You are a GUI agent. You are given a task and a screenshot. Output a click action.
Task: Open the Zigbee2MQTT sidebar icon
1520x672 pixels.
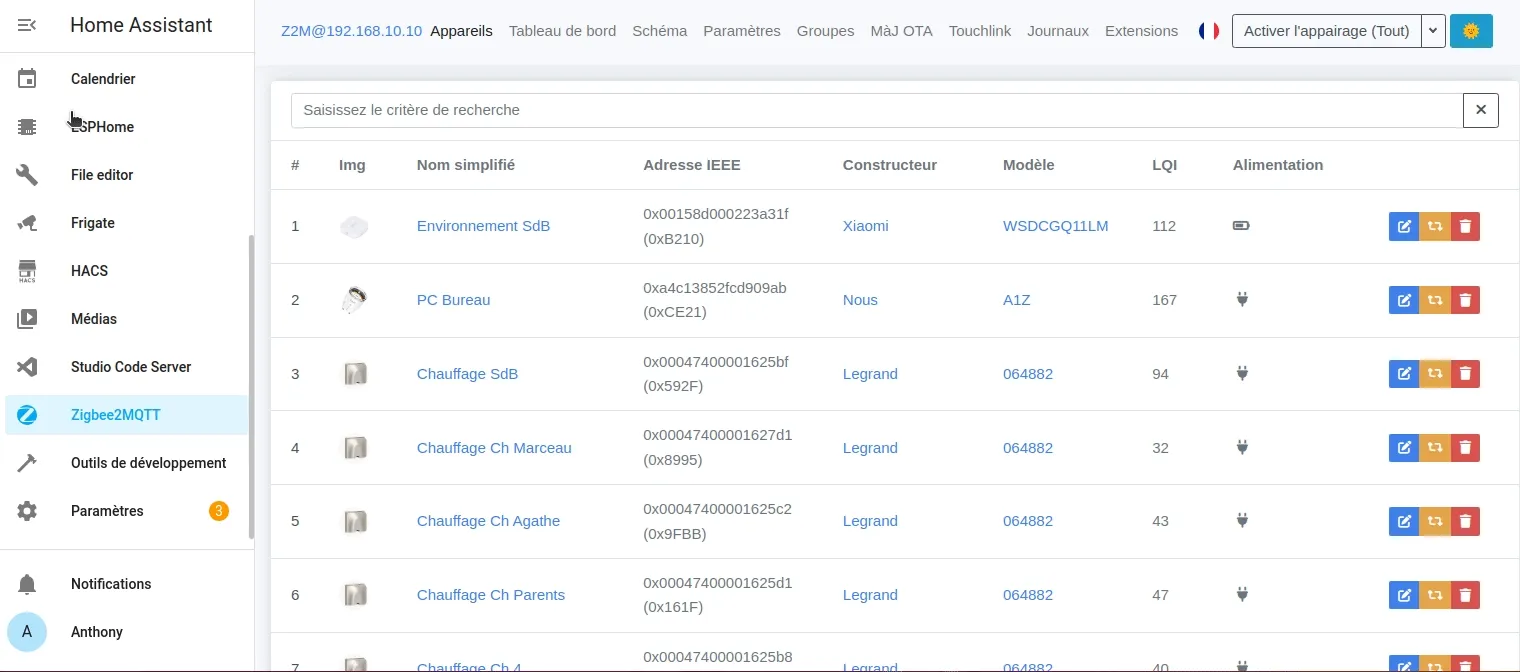[x=27, y=414]
